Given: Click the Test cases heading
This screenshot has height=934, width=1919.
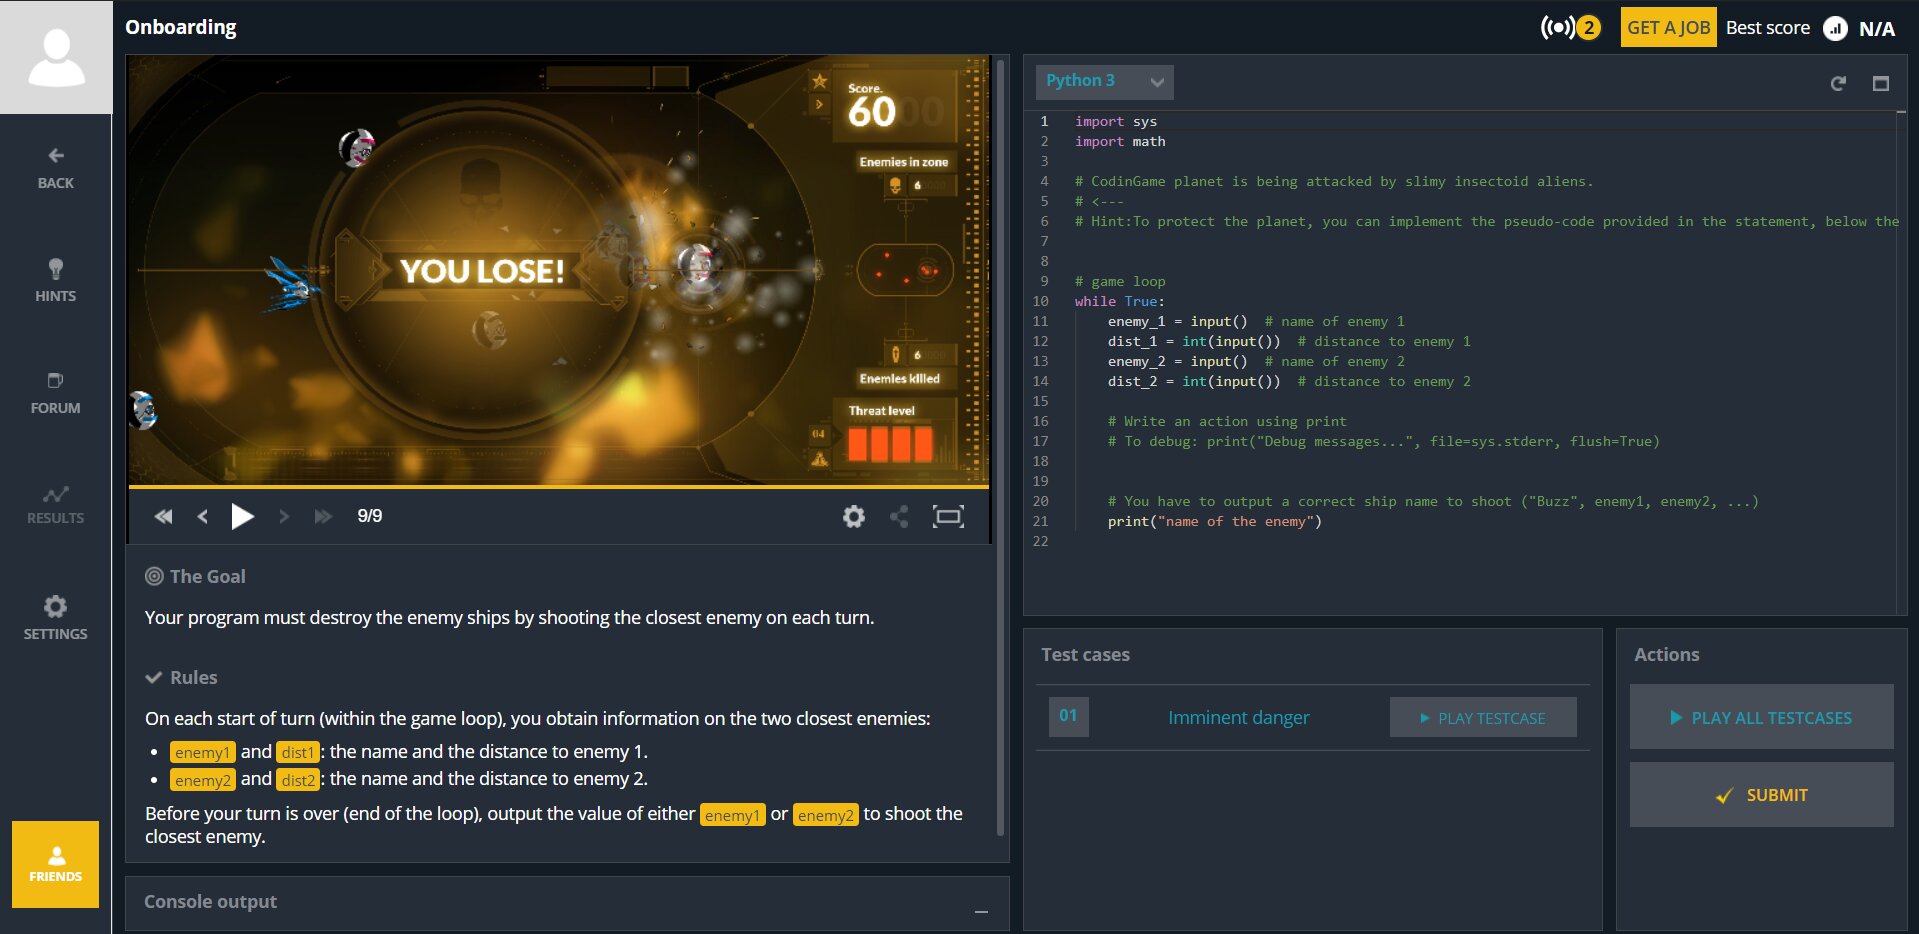Looking at the screenshot, I should click(1085, 654).
